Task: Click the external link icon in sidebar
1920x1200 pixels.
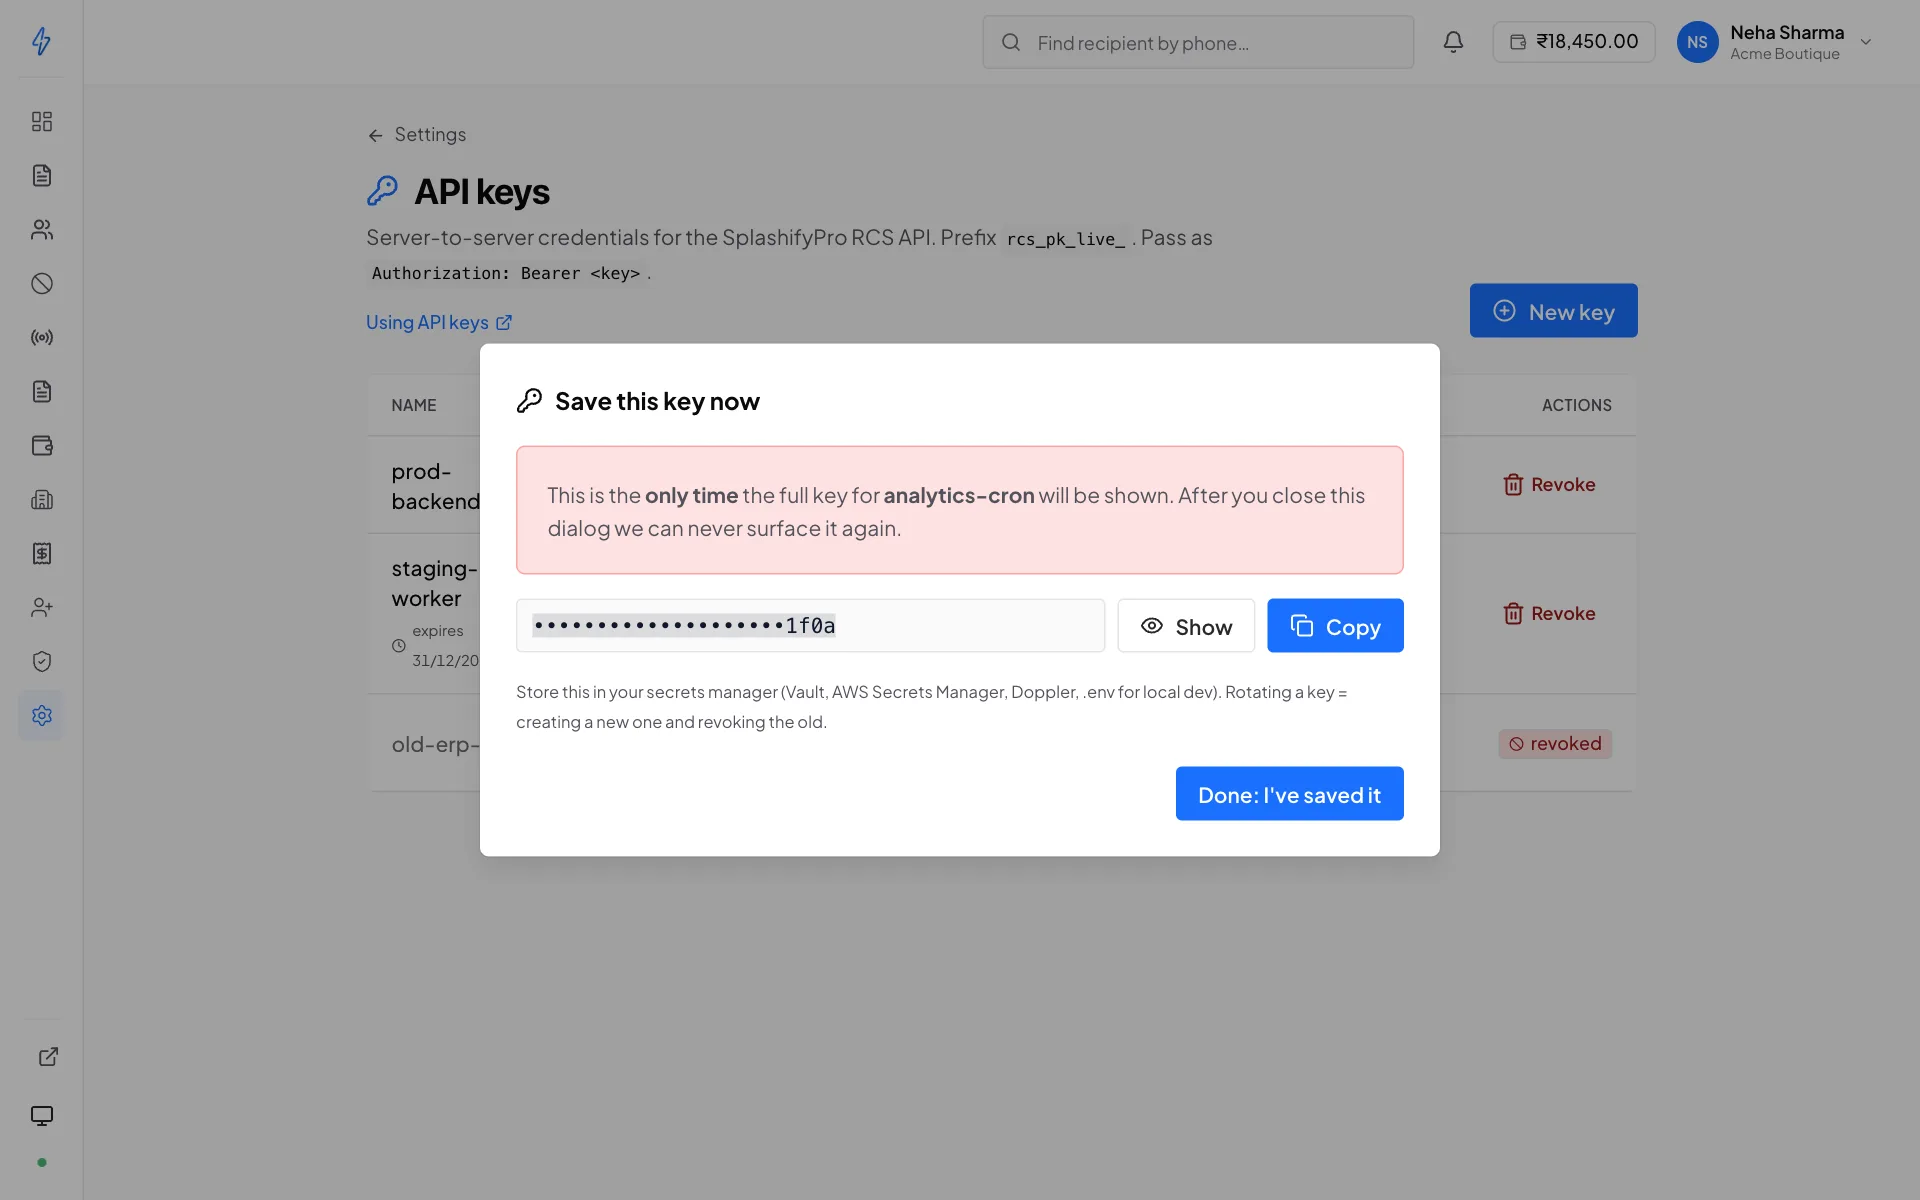Action: coord(47,1057)
